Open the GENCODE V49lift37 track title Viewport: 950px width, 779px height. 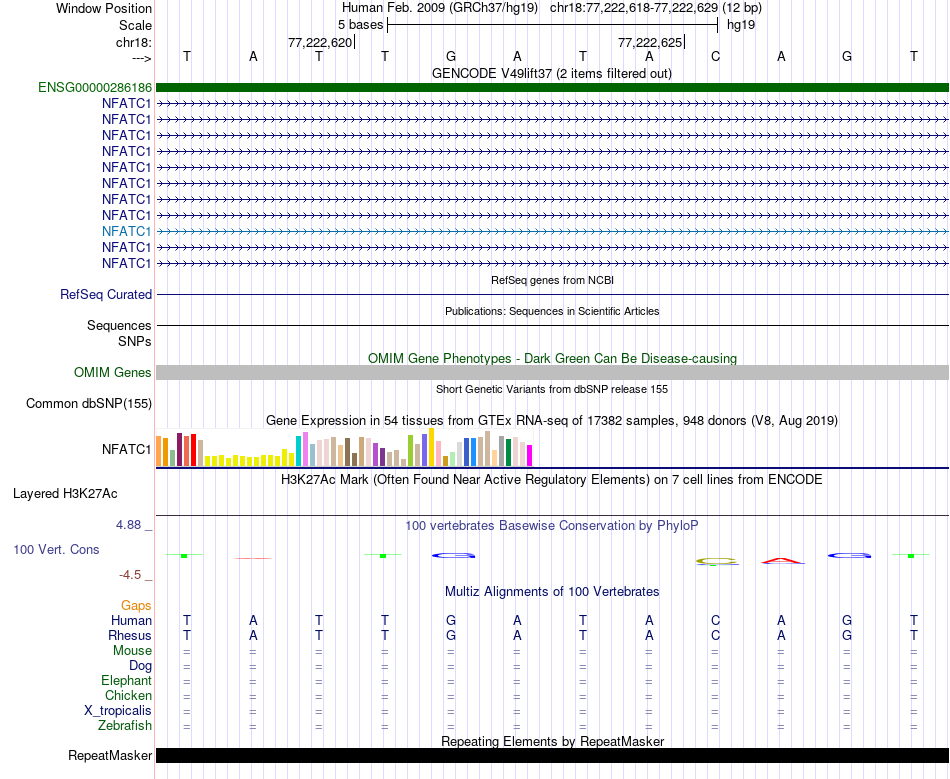tap(551, 73)
